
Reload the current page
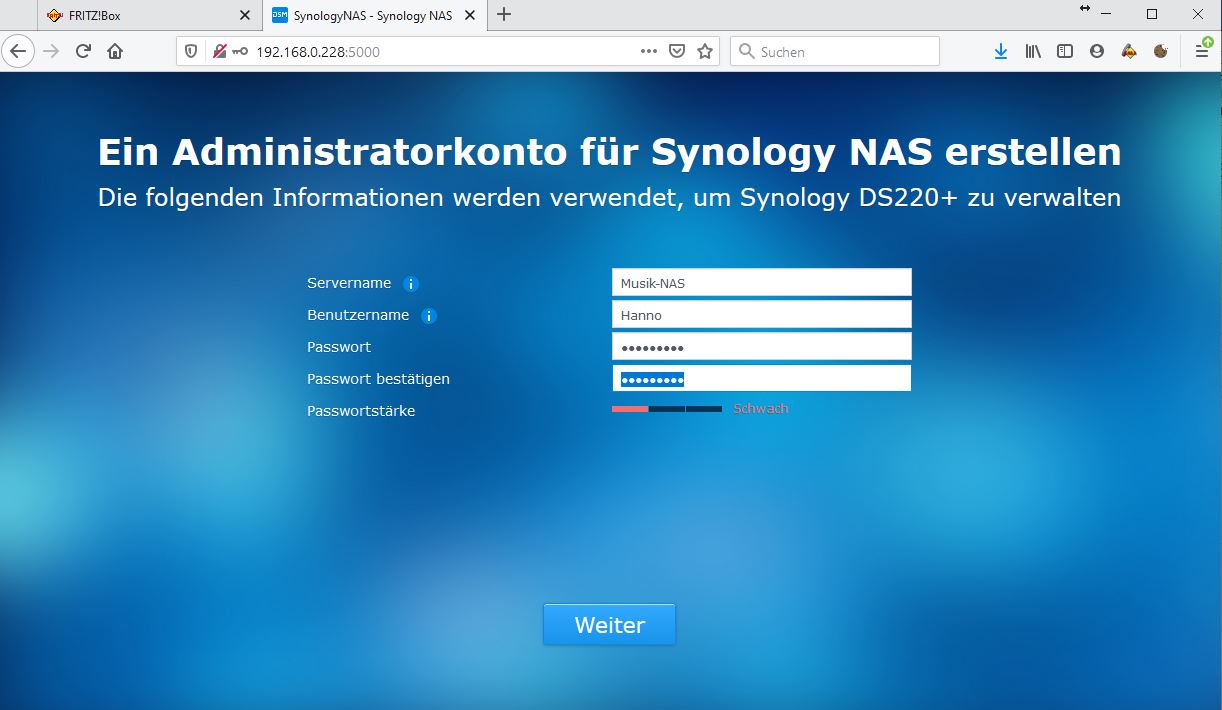pyautogui.click(x=84, y=51)
